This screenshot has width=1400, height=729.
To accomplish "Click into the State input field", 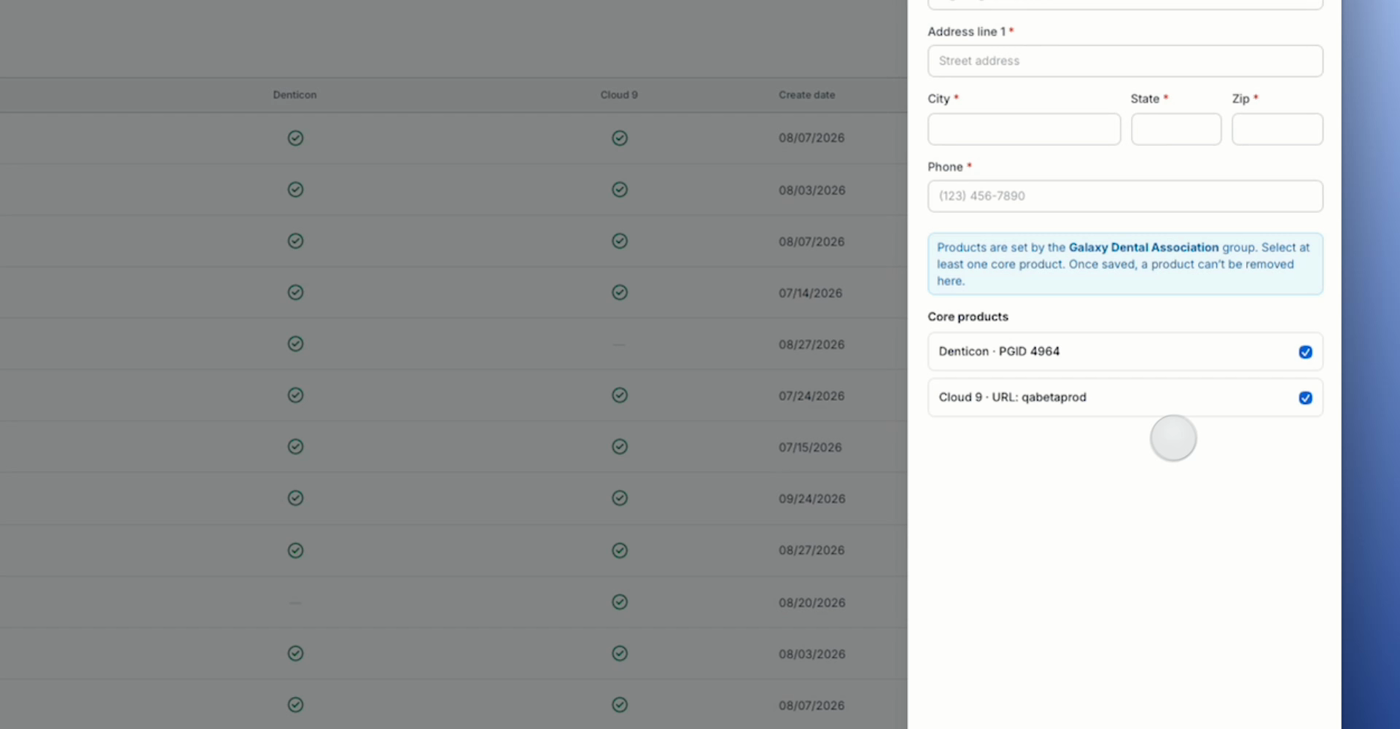I will 1176,129.
